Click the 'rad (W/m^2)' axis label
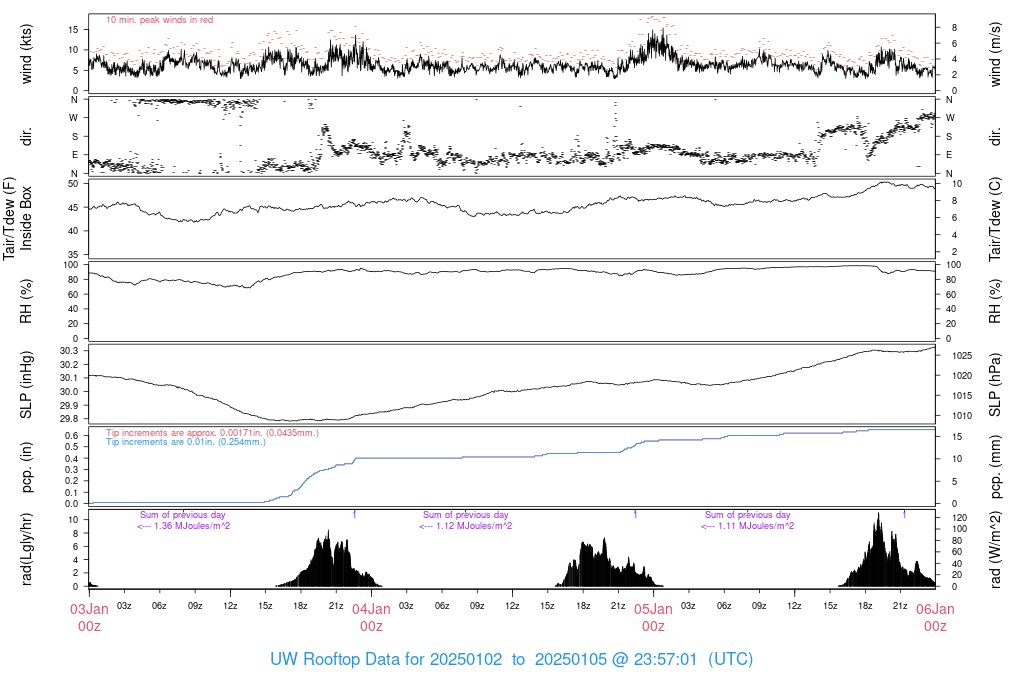The width and height of the screenshot is (1024, 700). tap(995, 550)
